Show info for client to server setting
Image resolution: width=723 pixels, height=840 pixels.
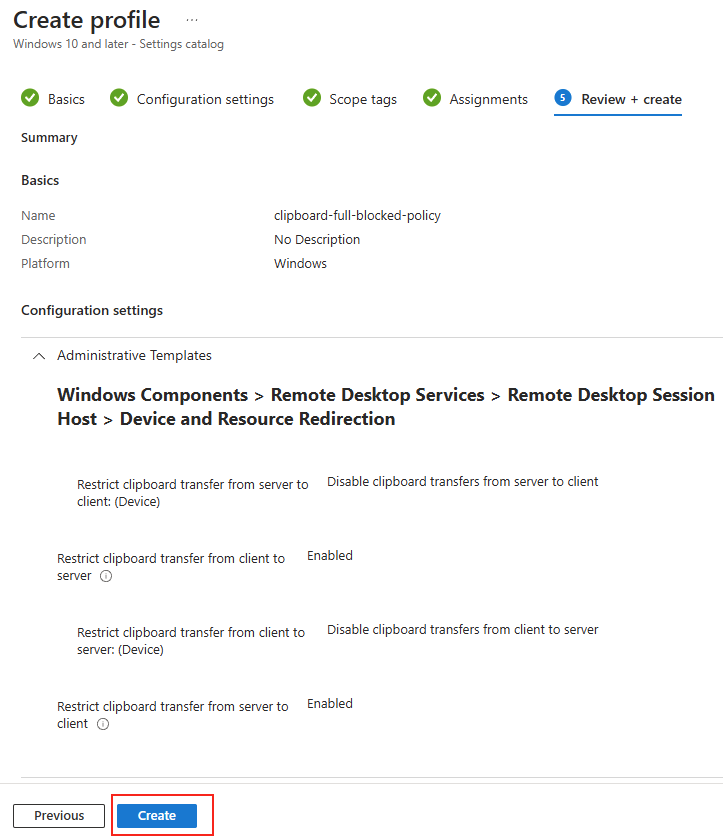coord(106,576)
